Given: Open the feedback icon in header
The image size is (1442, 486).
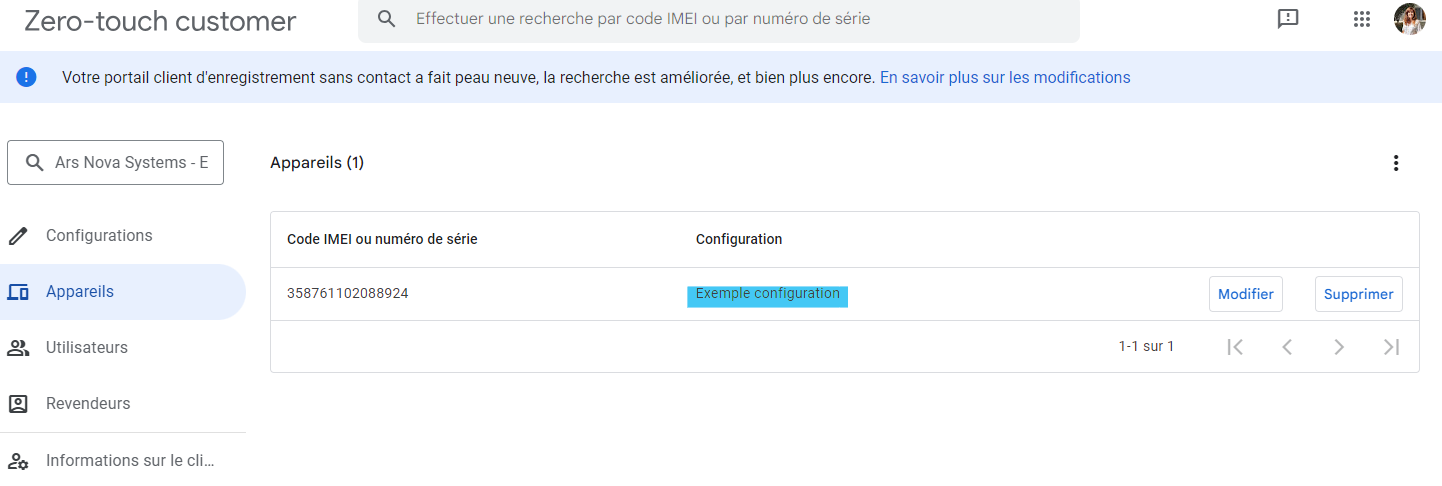Looking at the screenshot, I should pyautogui.click(x=1288, y=19).
